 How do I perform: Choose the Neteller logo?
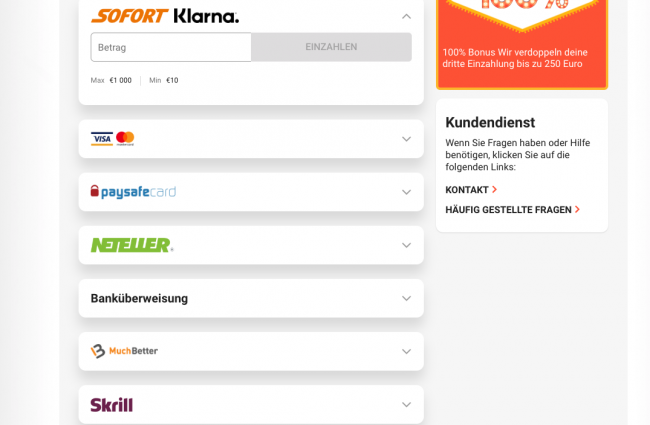point(132,245)
